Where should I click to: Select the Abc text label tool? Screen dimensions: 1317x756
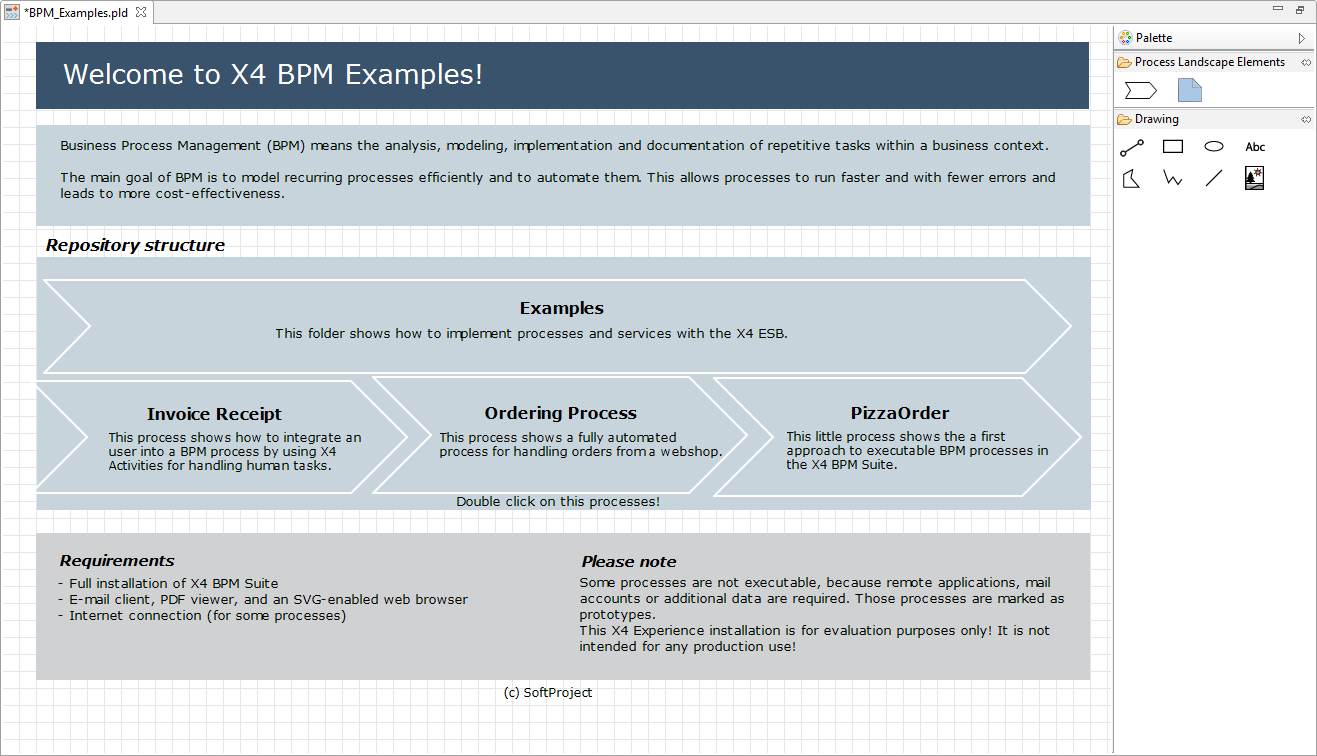pyautogui.click(x=1255, y=147)
